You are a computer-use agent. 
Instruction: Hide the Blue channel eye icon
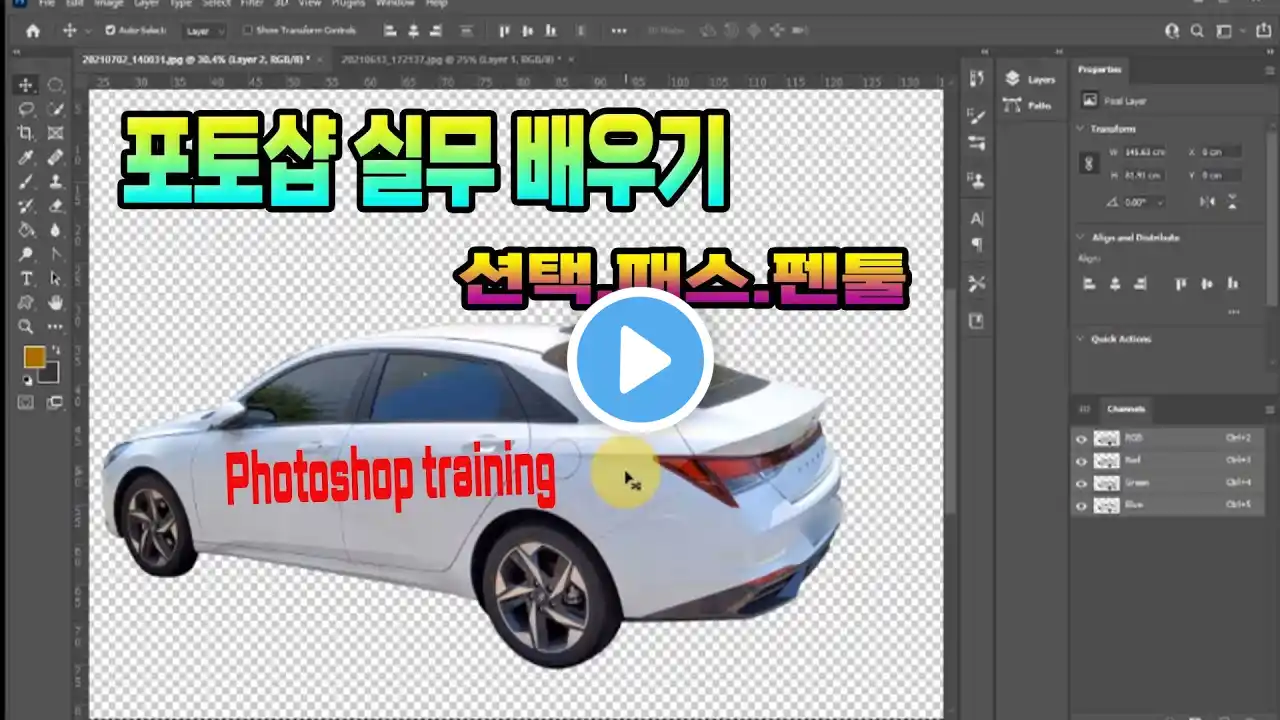click(1081, 506)
